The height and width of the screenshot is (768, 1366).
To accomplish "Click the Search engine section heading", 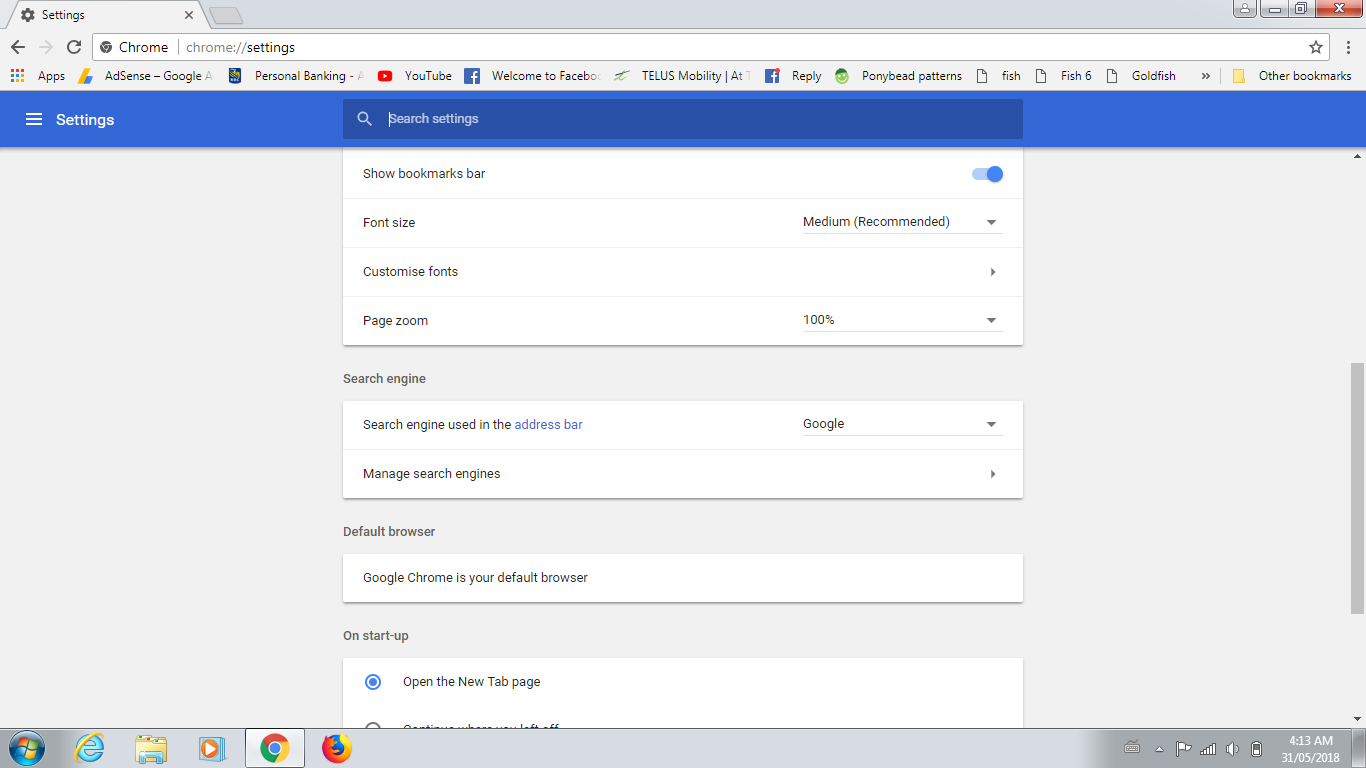I will (384, 379).
